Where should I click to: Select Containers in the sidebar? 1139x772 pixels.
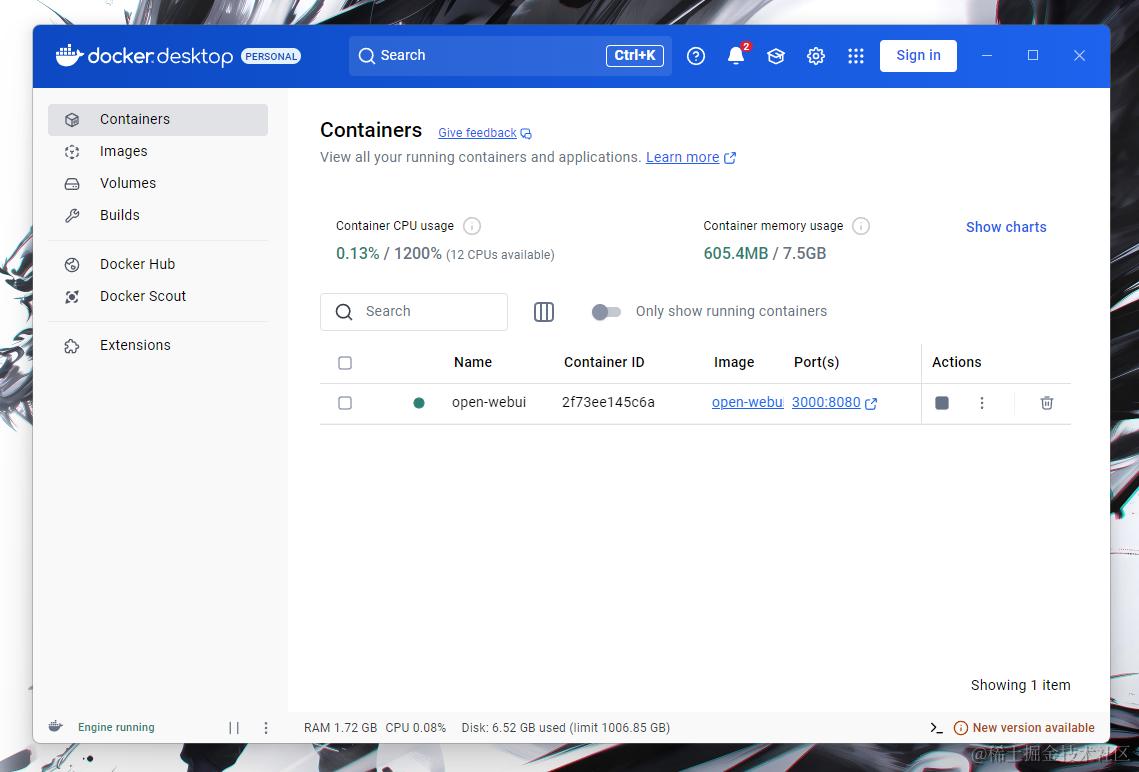tap(158, 119)
